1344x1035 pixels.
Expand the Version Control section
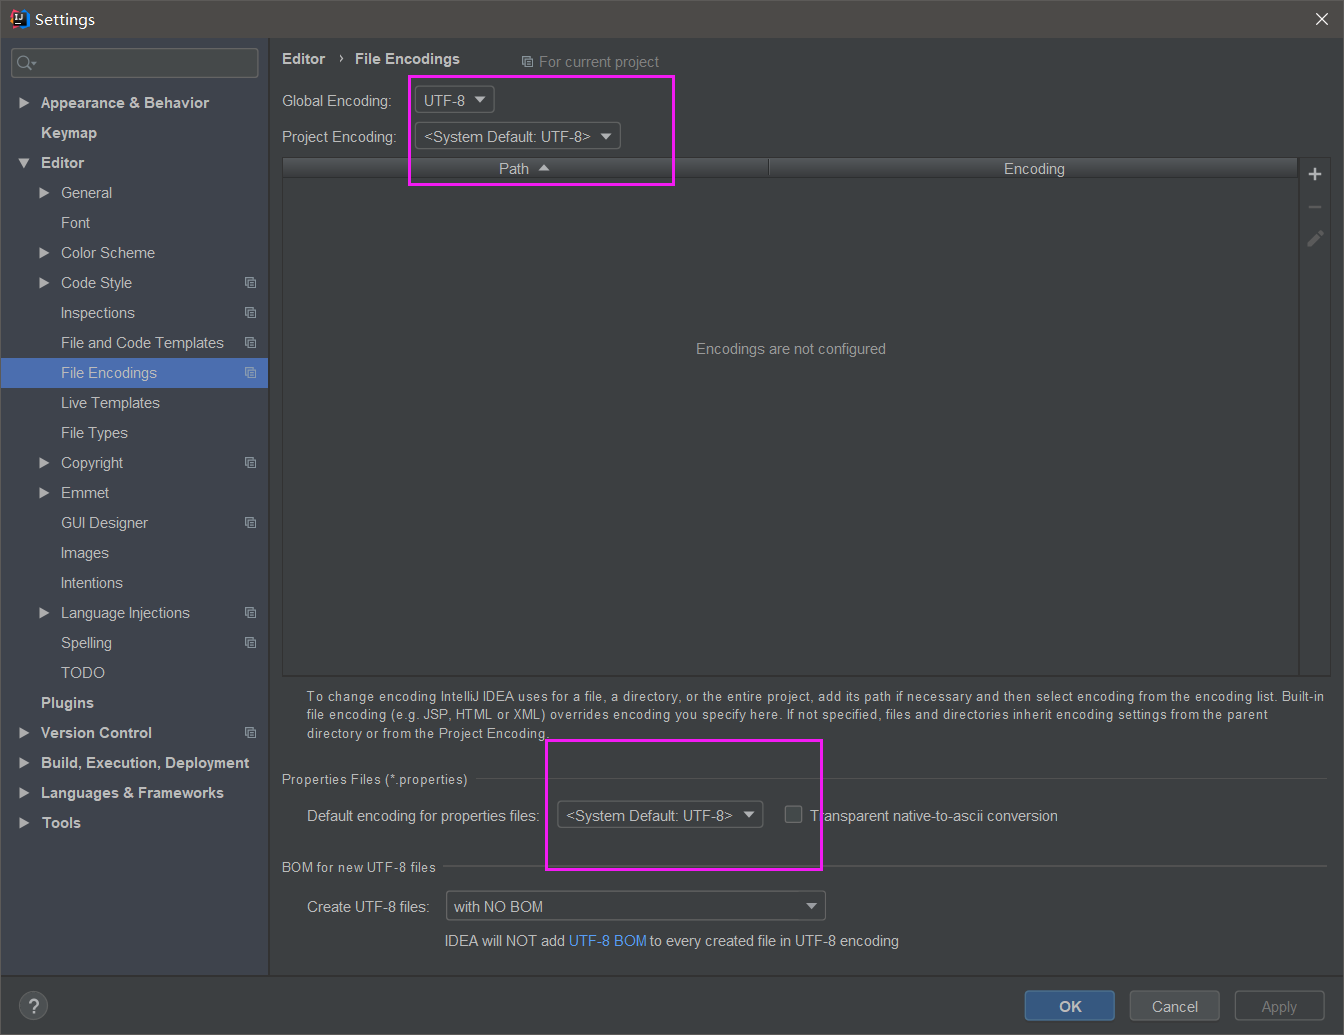pos(24,733)
